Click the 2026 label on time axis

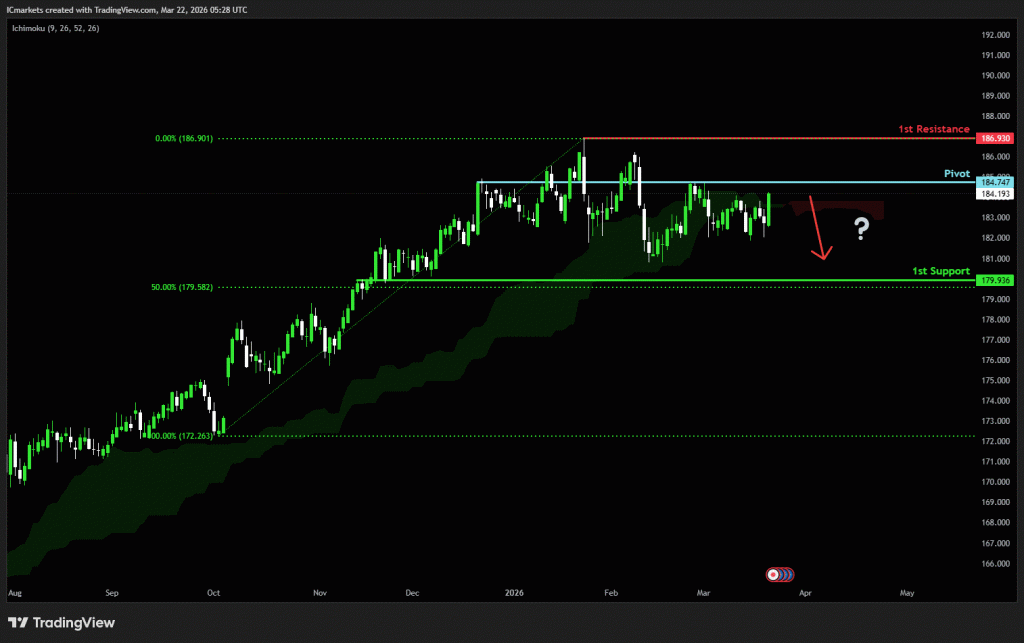click(516, 592)
